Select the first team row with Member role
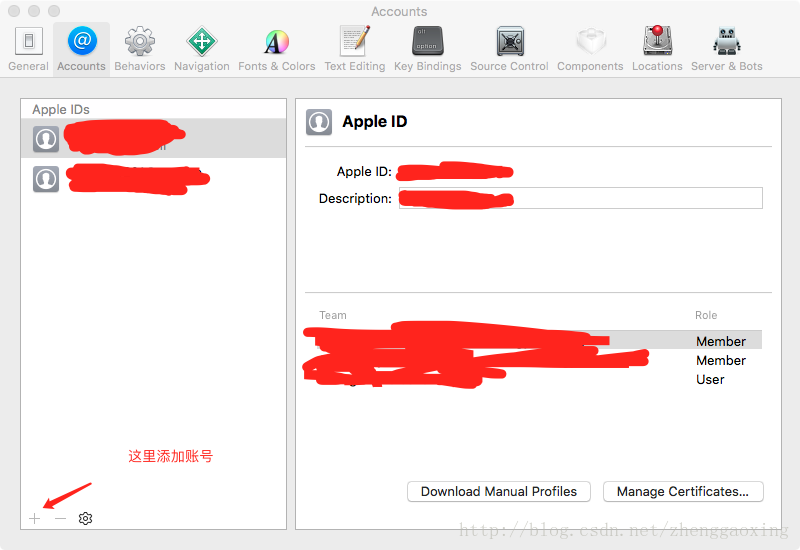 pyautogui.click(x=533, y=340)
